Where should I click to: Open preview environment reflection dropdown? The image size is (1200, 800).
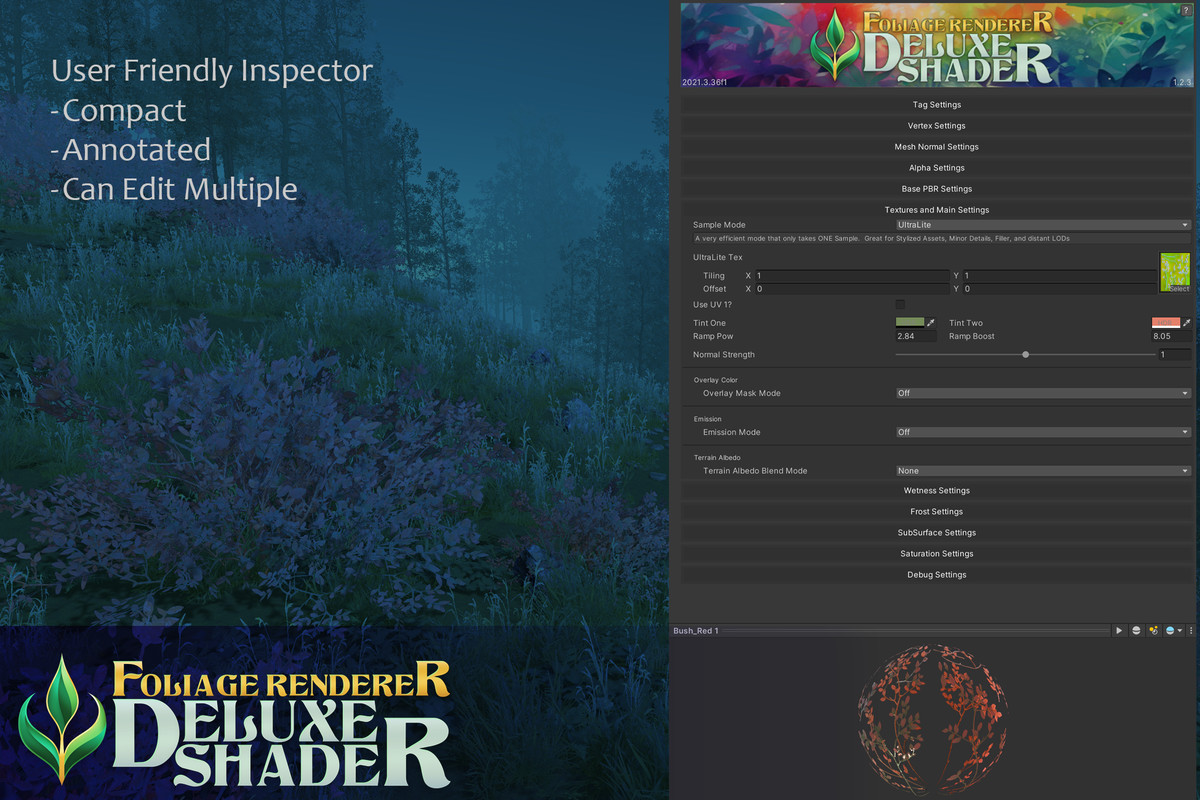point(1174,631)
